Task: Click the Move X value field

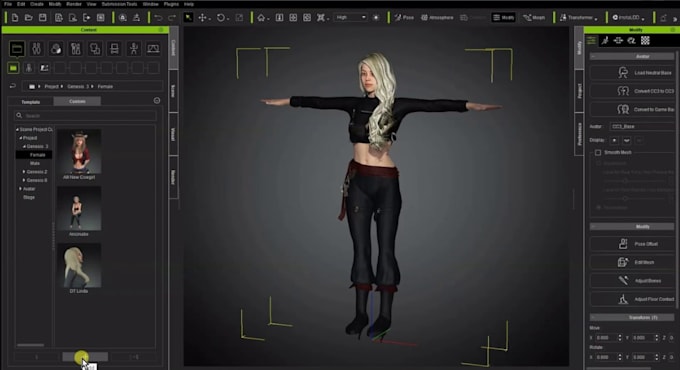Action: (606, 337)
